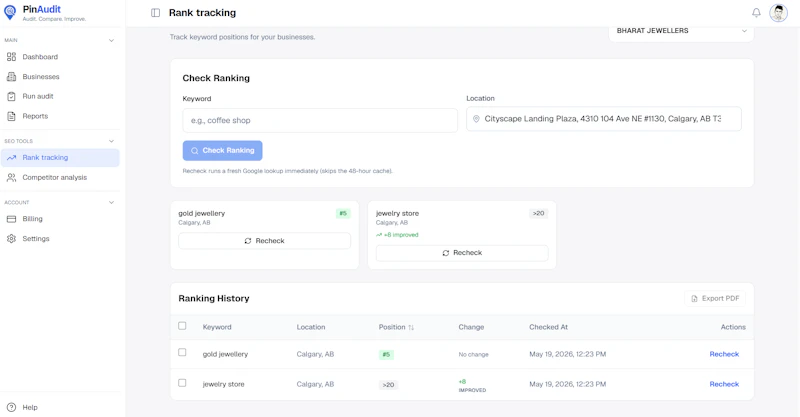Click the Change column header
This screenshot has height=417, width=800.
click(x=471, y=327)
